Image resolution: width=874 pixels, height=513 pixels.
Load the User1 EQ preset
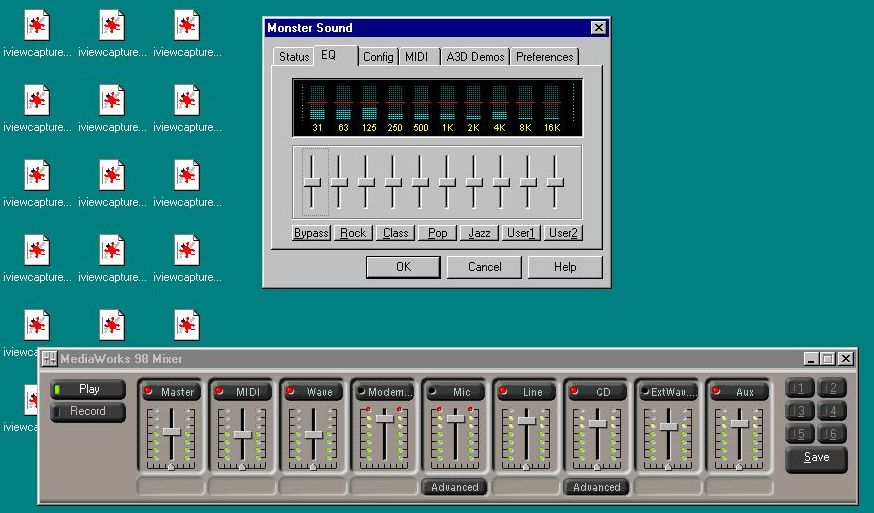(x=521, y=233)
